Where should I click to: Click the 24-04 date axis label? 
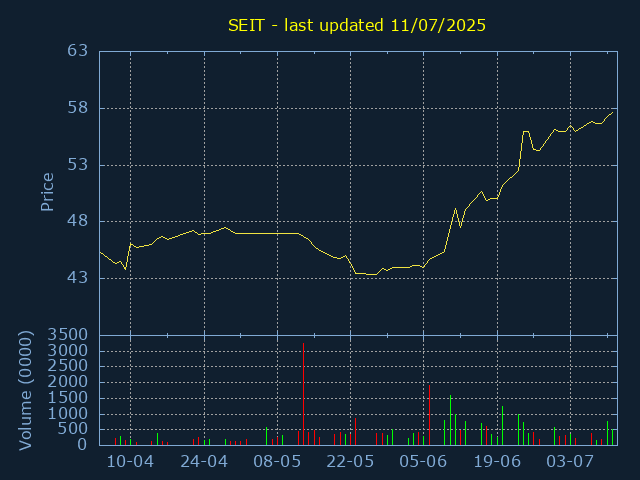click(x=204, y=462)
